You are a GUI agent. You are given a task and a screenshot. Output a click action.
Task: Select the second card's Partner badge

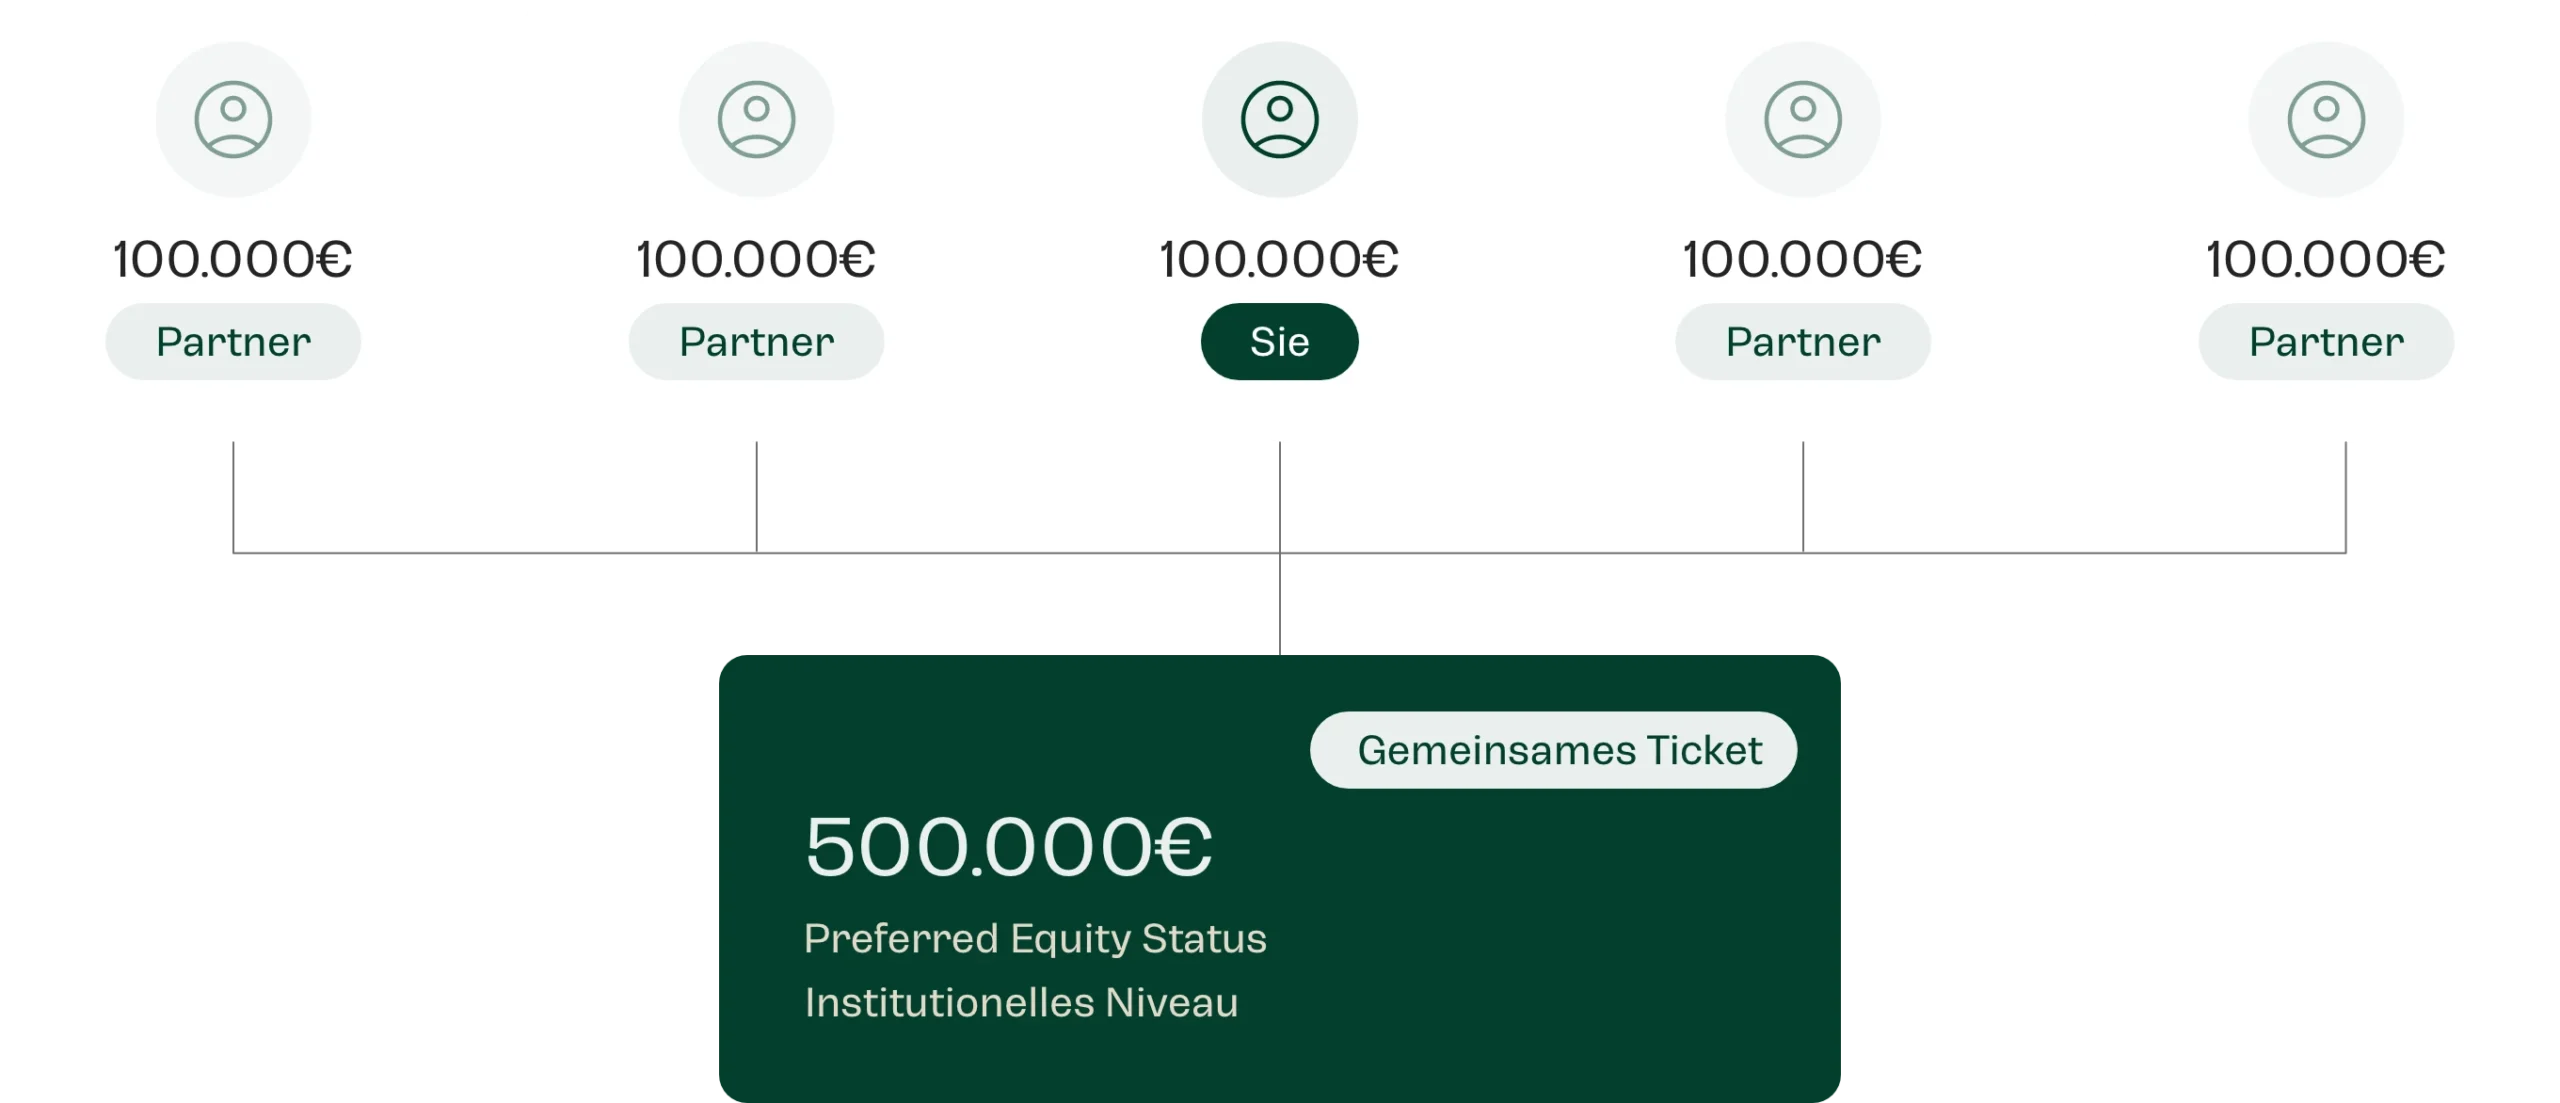tap(756, 342)
